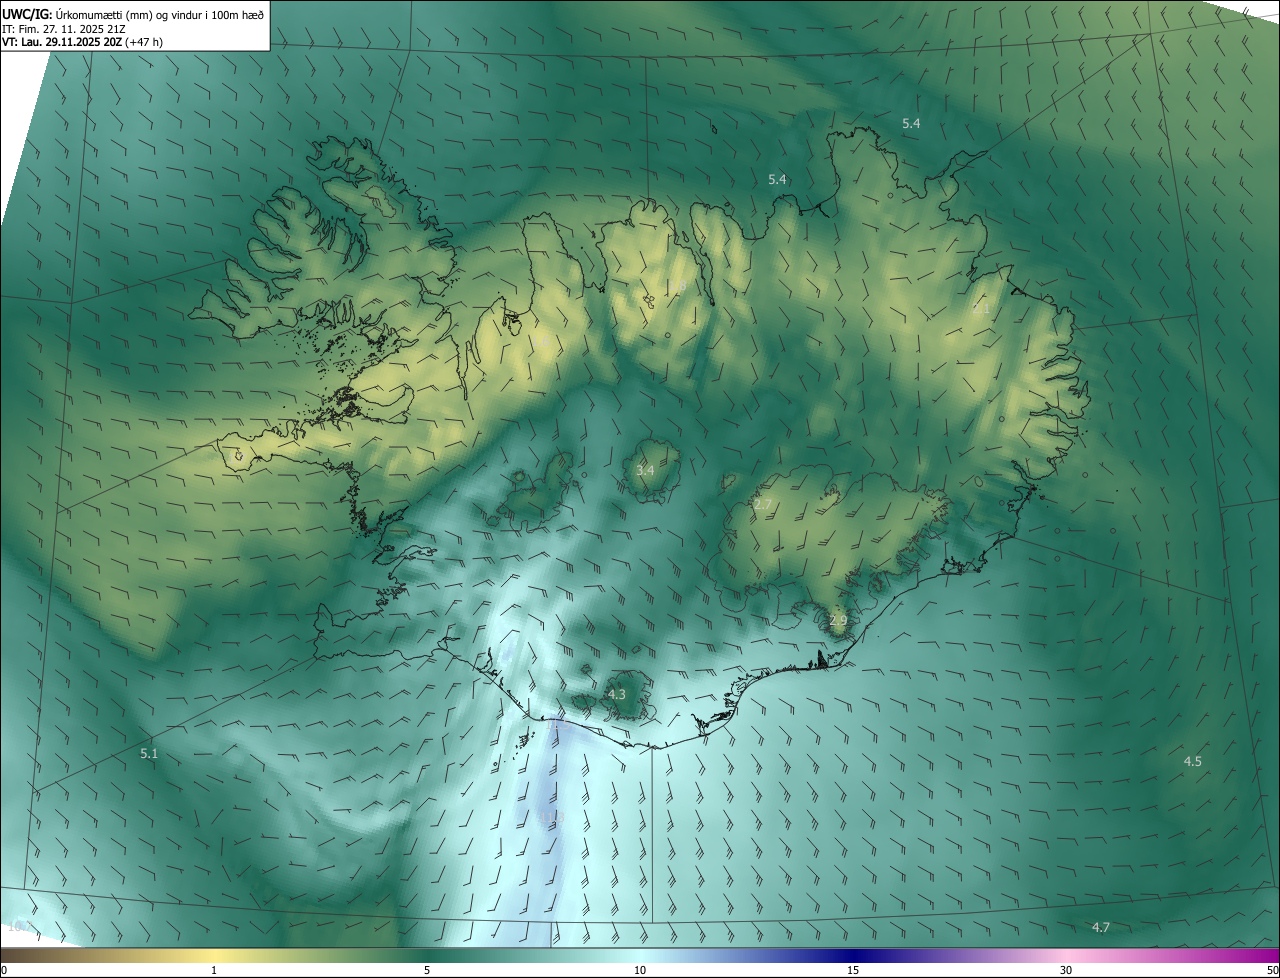Click the 4.3 value on the southern glacier
Image resolution: width=1280 pixels, height=978 pixels.
617,694
